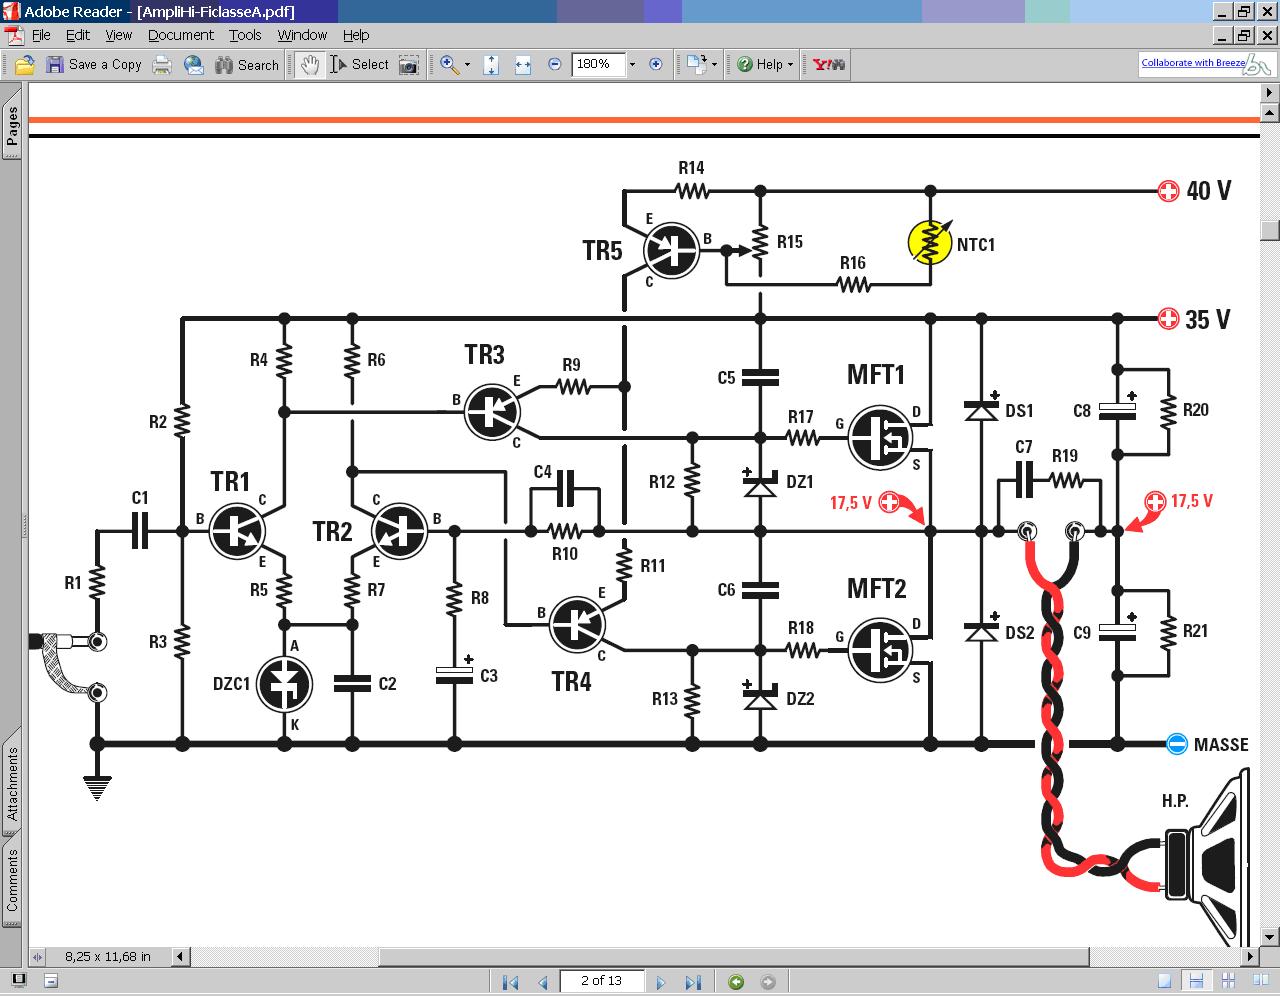Click the Snapshot camera tool
This screenshot has height=996, width=1280.
coord(408,65)
